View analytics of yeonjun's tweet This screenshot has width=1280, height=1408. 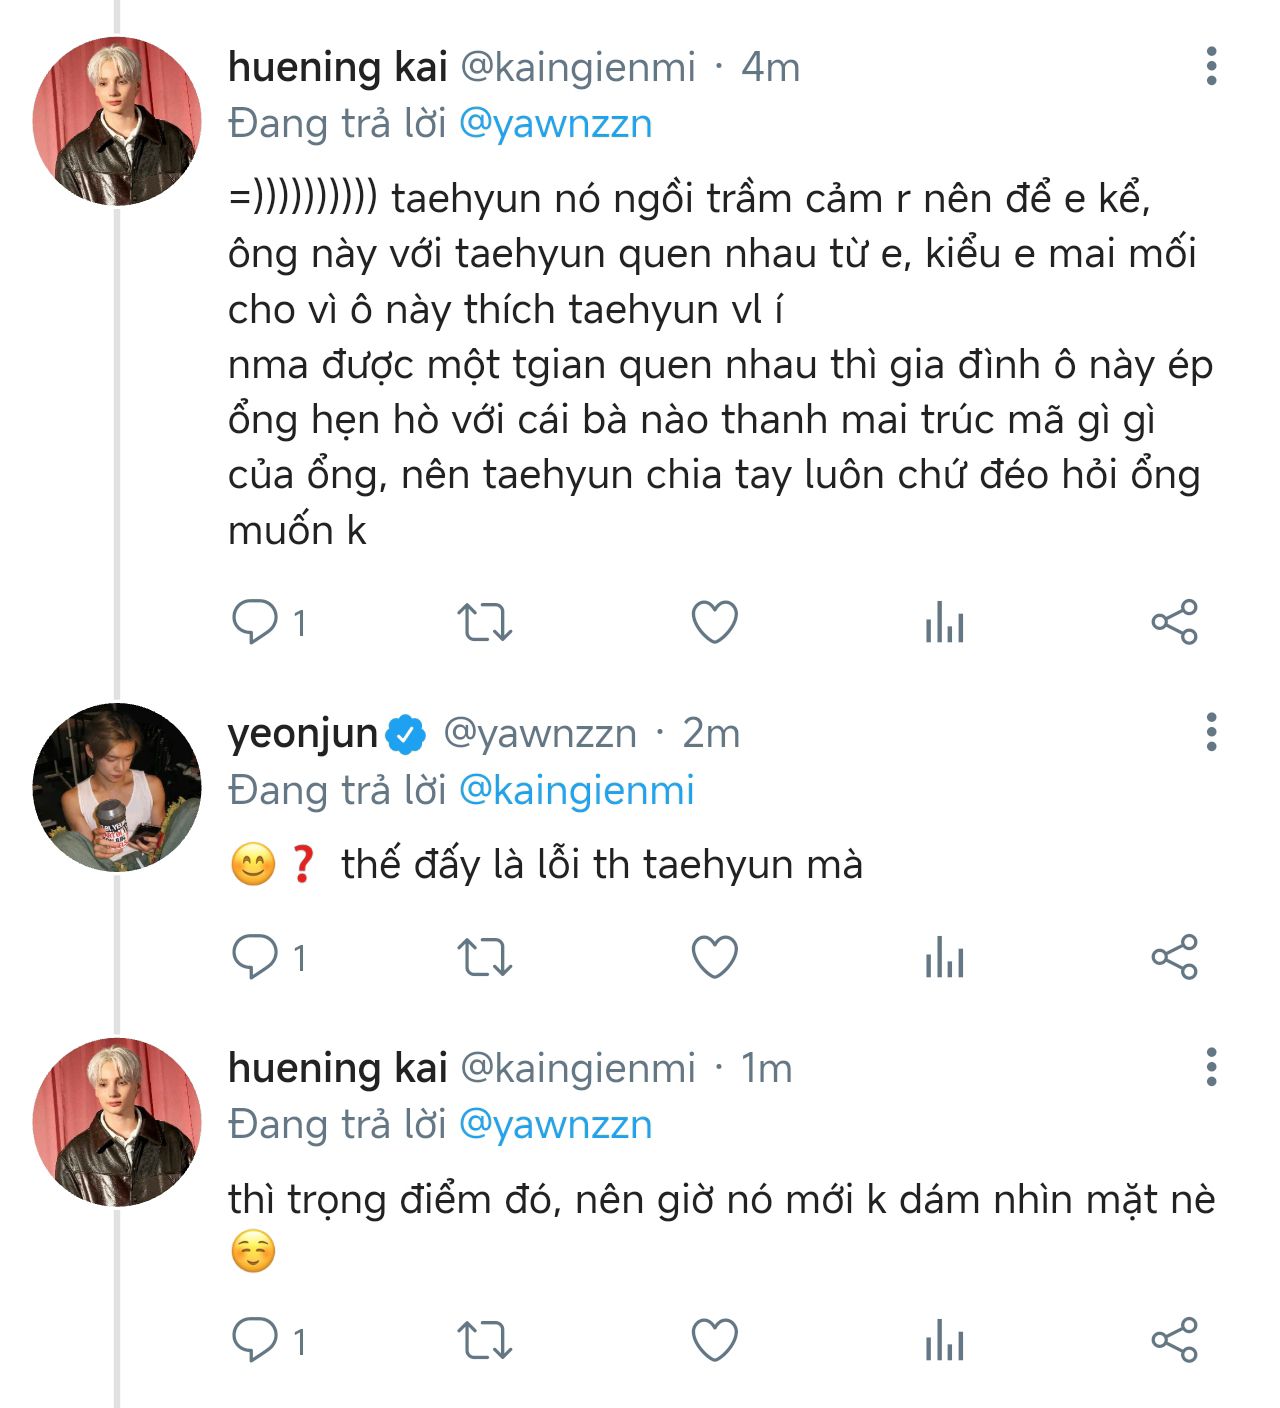(944, 957)
